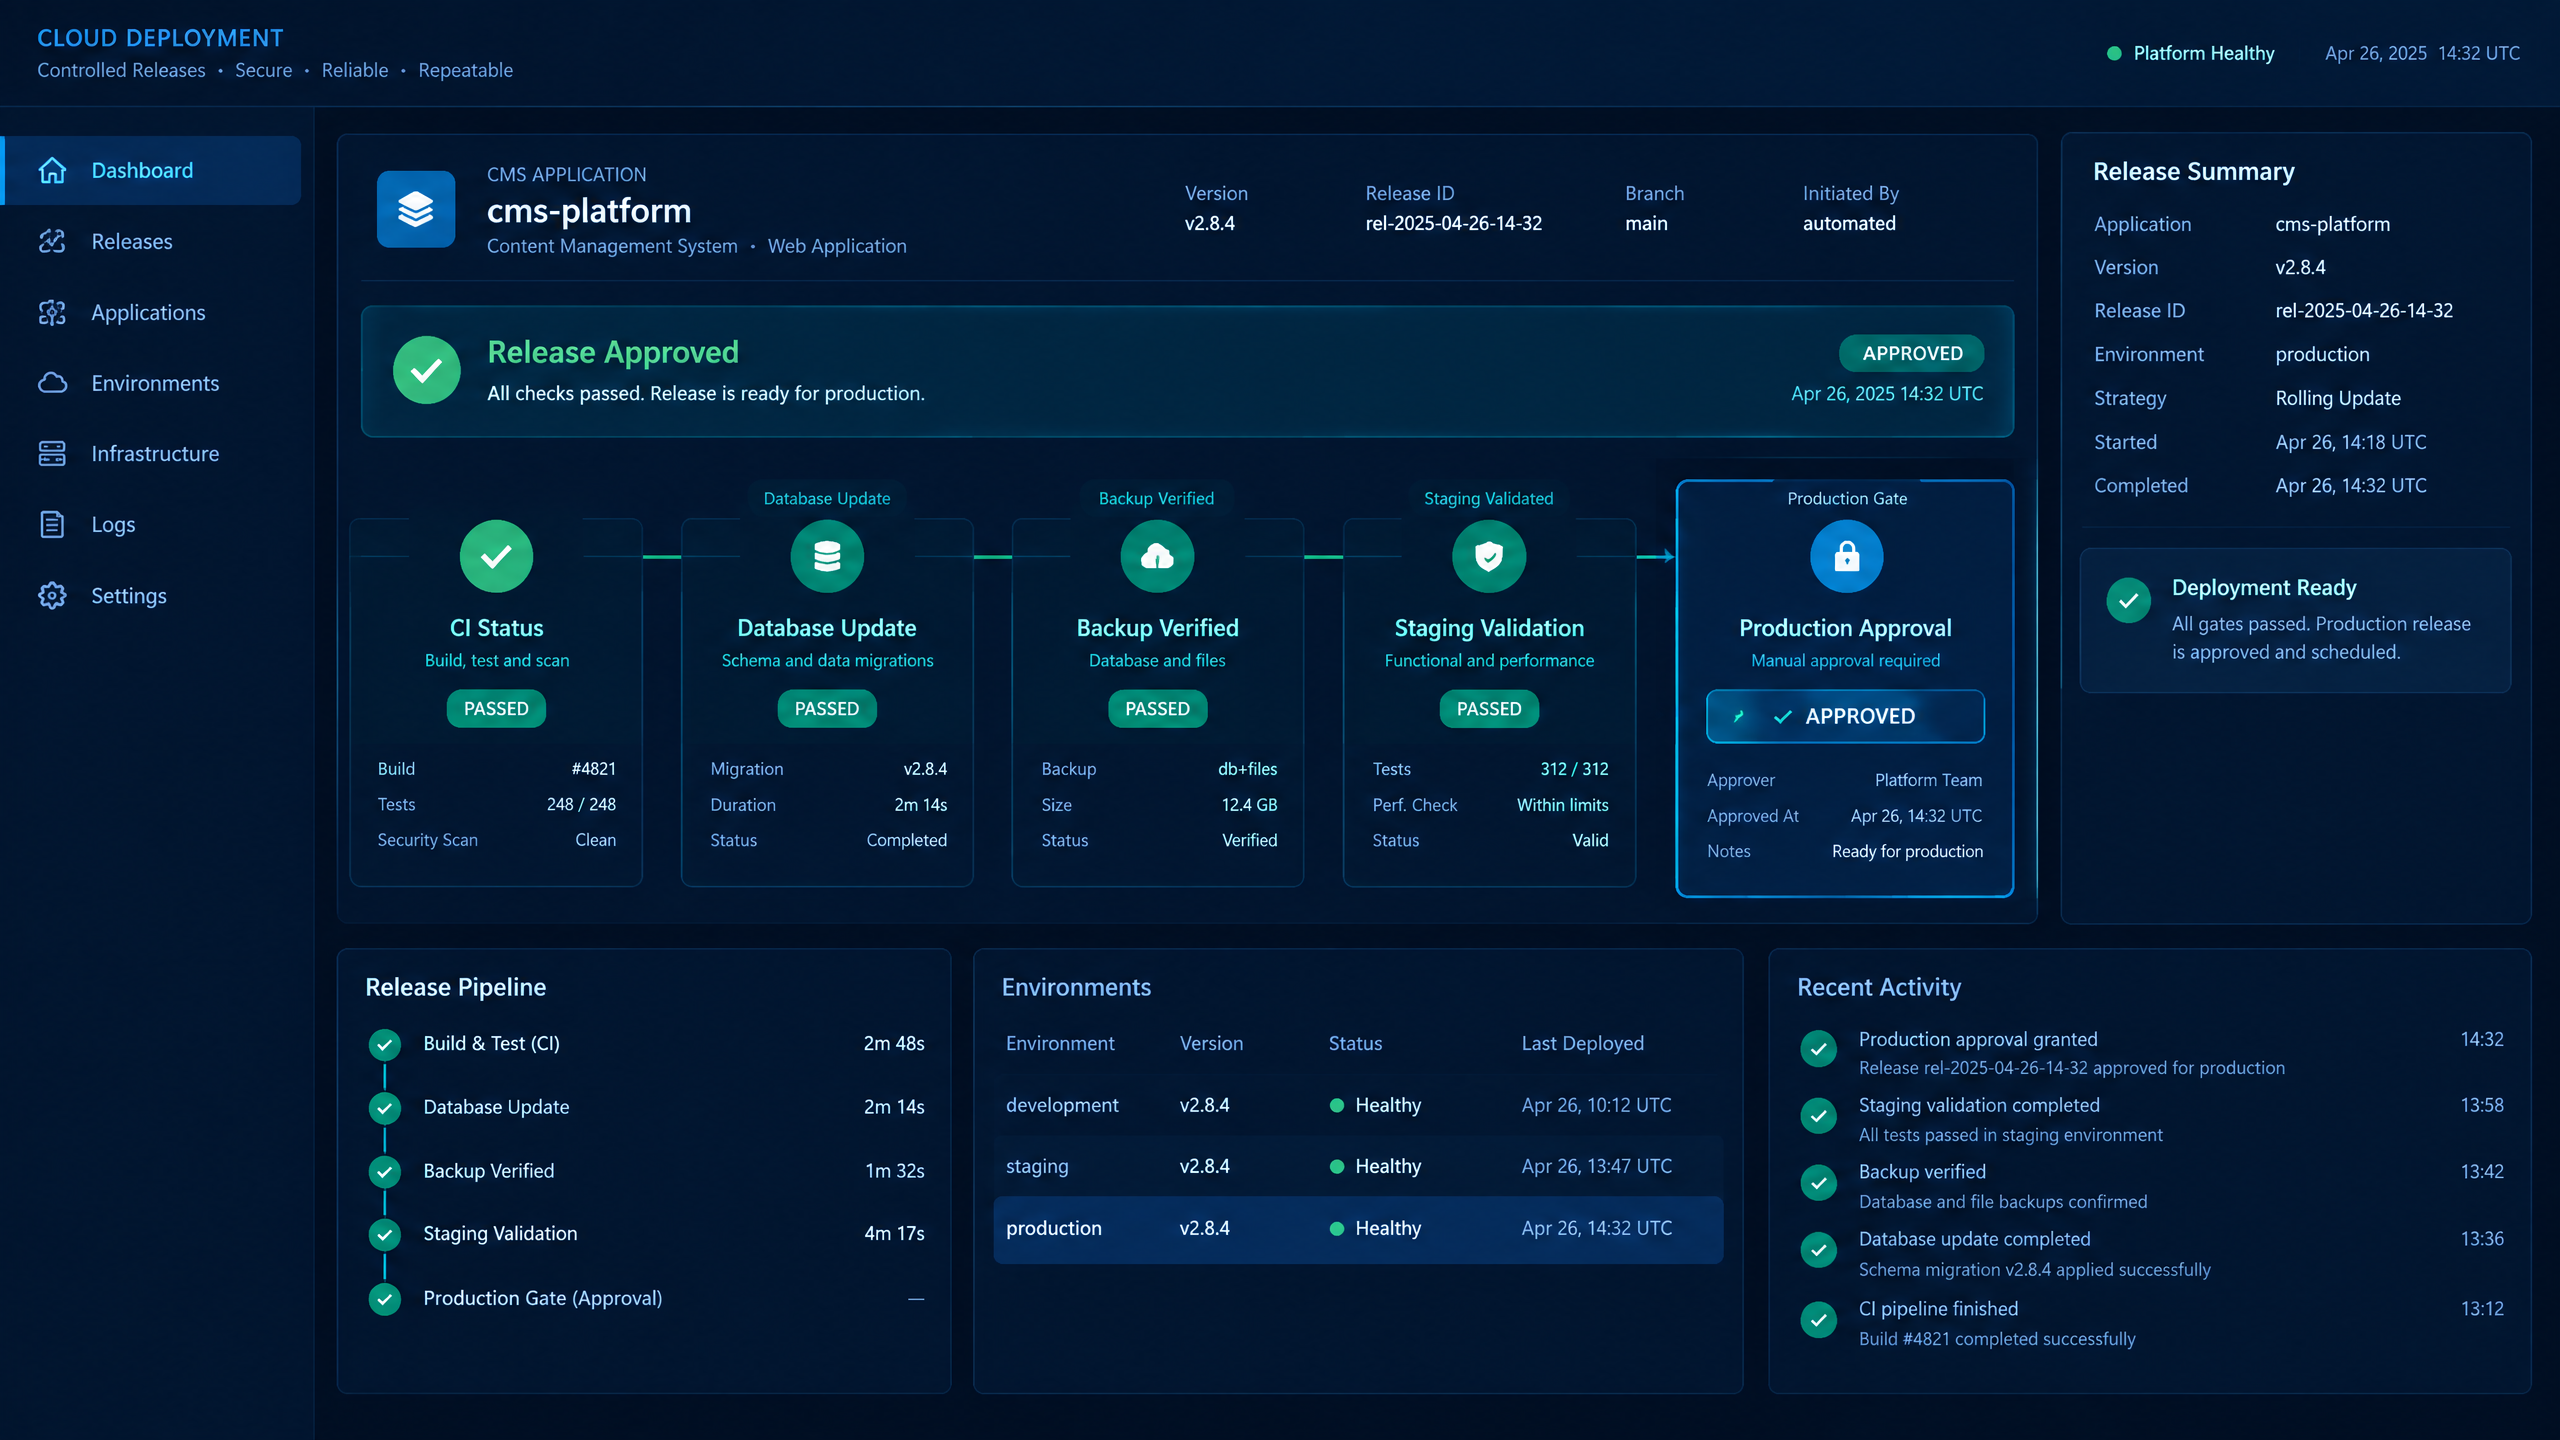Click the APPROVED badge in the release banner
This screenshot has width=2560, height=1440.
(1912, 353)
